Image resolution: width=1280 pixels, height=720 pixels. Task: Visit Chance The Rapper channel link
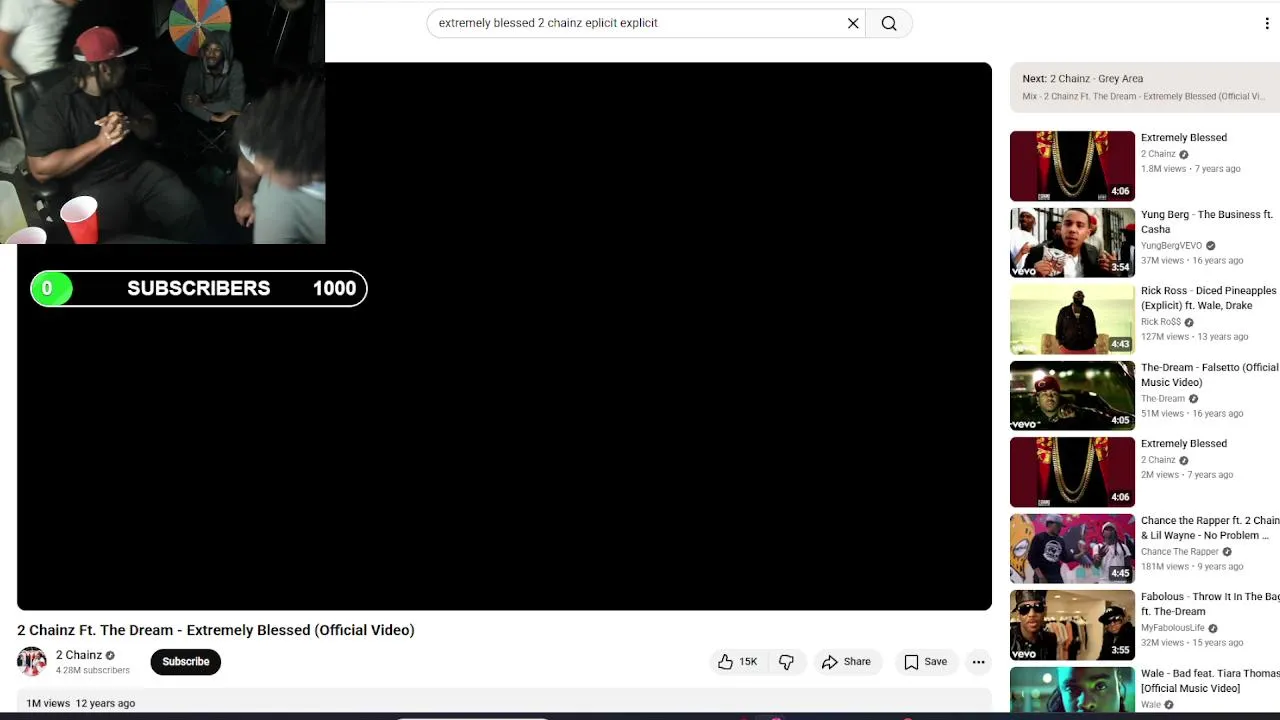coord(1180,552)
